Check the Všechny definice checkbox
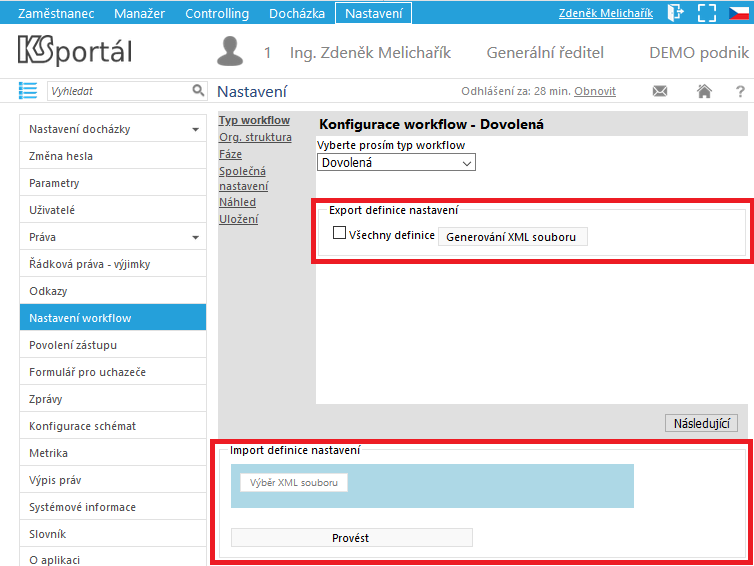 point(339,233)
